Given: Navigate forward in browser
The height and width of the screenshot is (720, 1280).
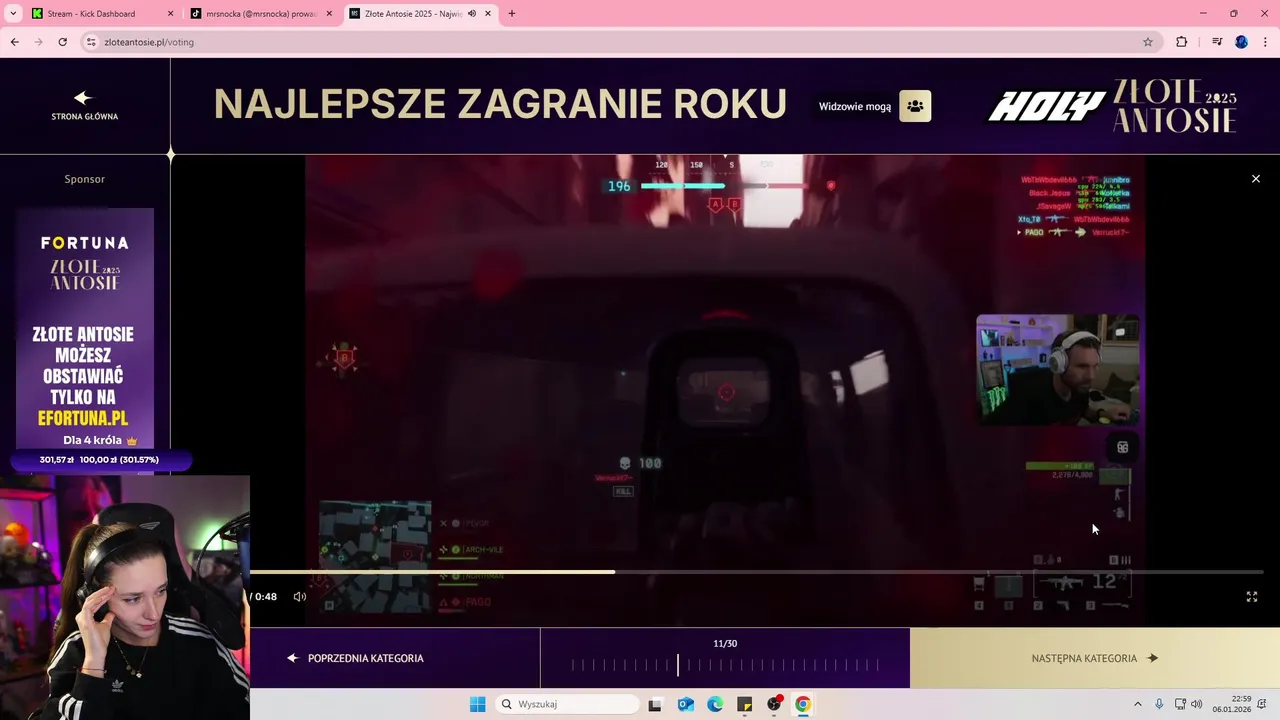Looking at the screenshot, I should click(39, 42).
